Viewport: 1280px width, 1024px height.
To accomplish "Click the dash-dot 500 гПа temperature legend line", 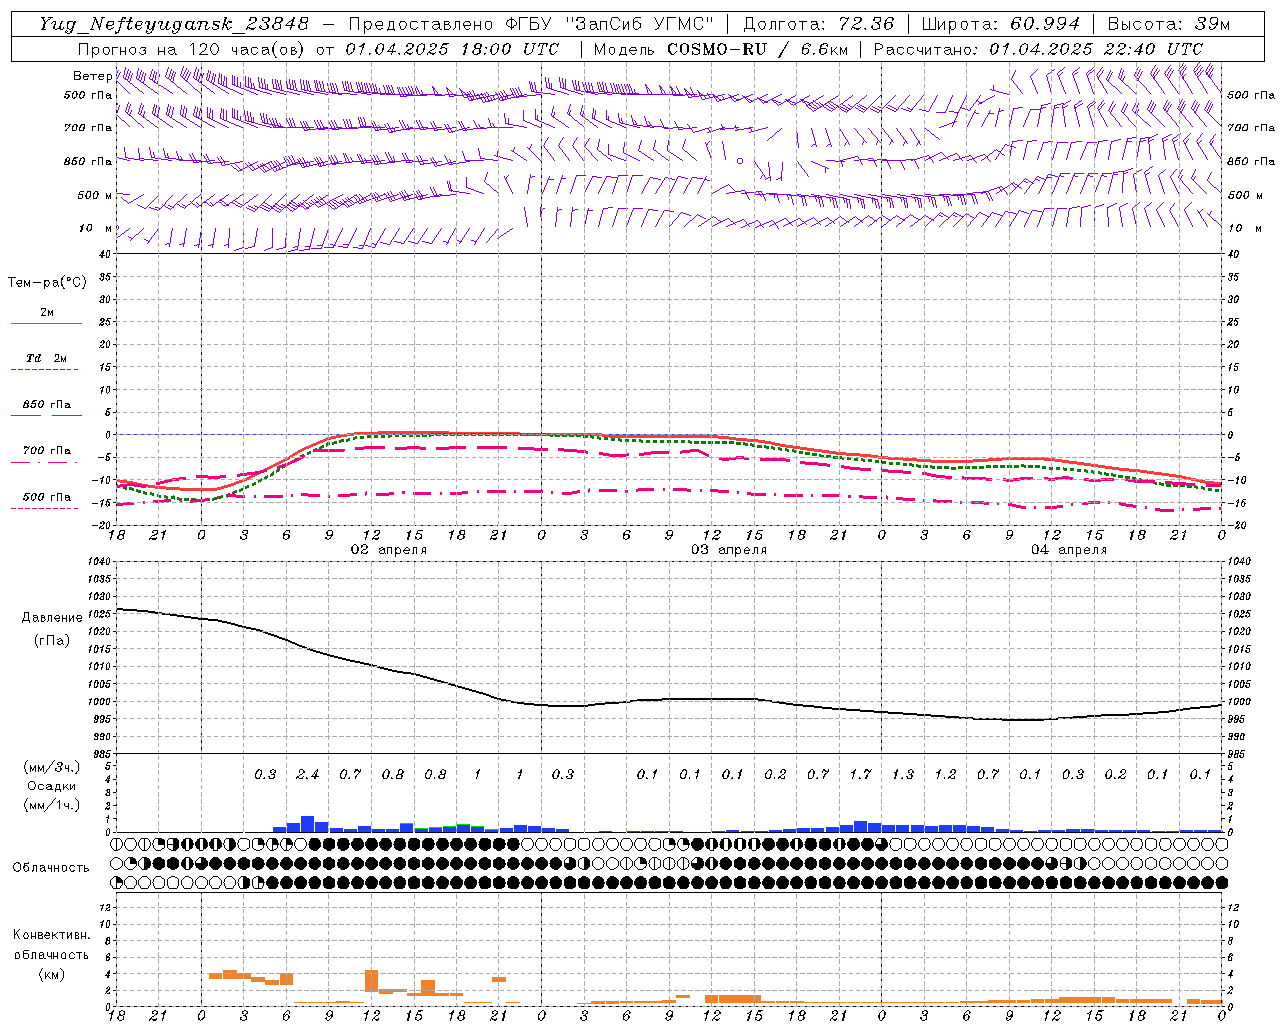I will pyautogui.click(x=46, y=508).
